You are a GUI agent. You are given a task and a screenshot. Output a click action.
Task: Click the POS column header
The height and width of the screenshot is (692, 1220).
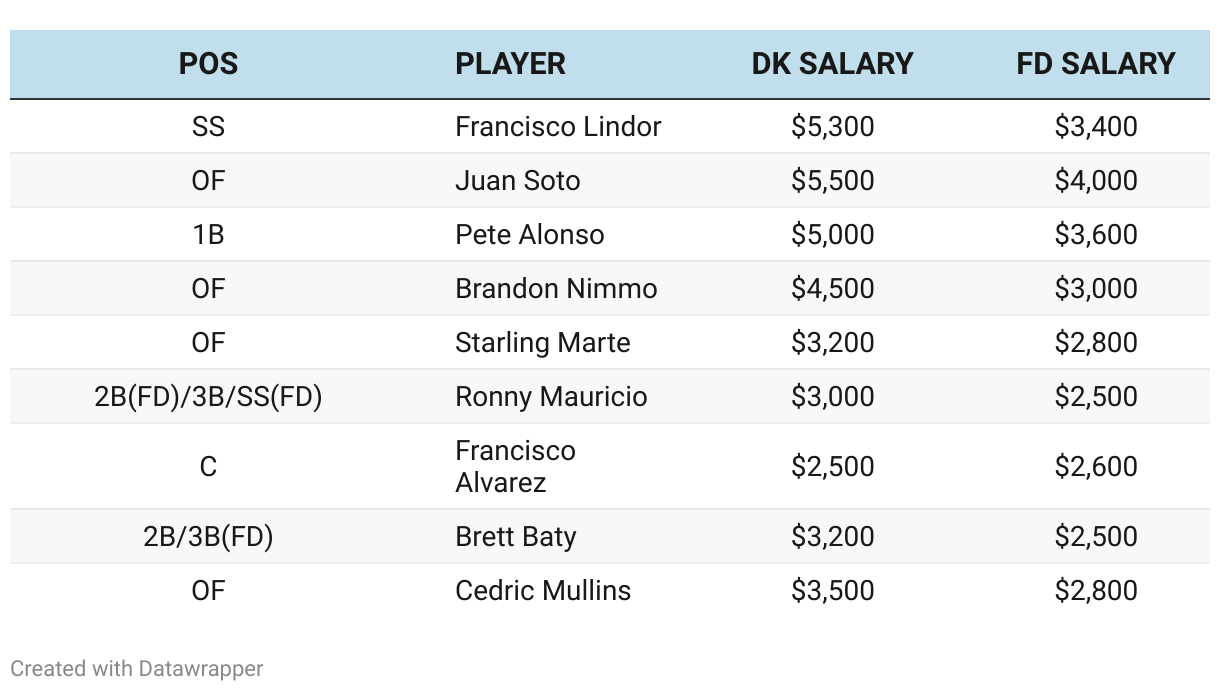(x=208, y=64)
